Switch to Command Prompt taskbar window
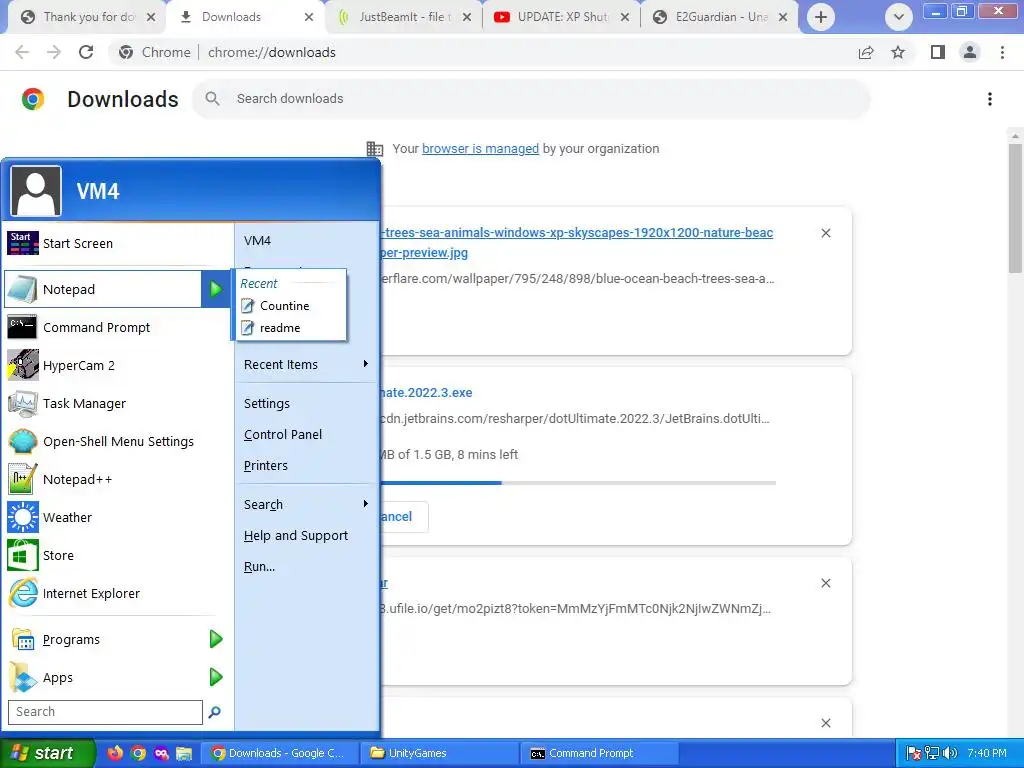The width and height of the screenshot is (1024, 768). coord(599,753)
